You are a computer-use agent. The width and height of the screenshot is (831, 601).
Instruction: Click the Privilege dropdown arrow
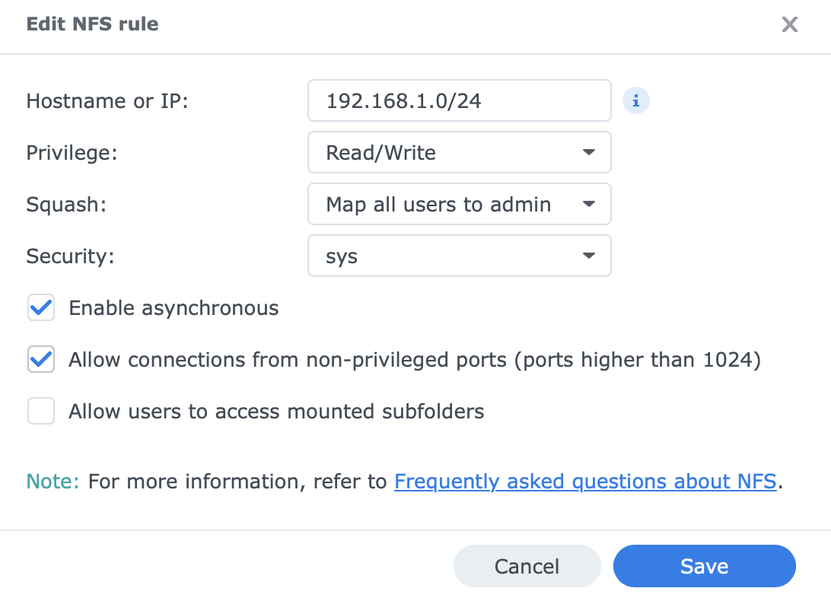point(589,153)
